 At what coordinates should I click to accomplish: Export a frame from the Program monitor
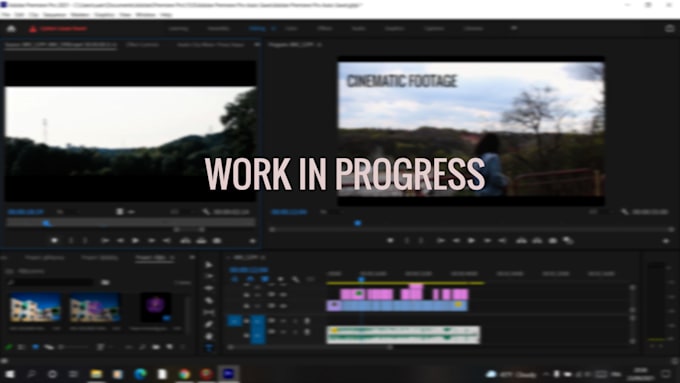tap(552, 241)
